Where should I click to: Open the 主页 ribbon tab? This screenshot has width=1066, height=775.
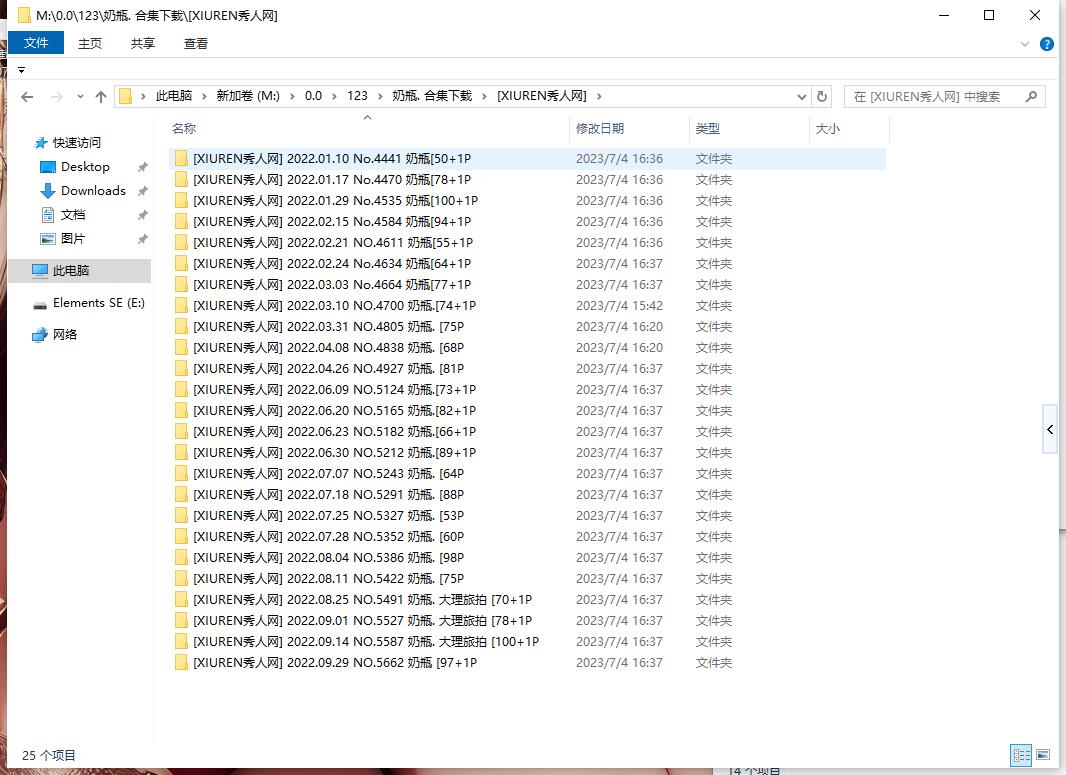[x=90, y=44]
